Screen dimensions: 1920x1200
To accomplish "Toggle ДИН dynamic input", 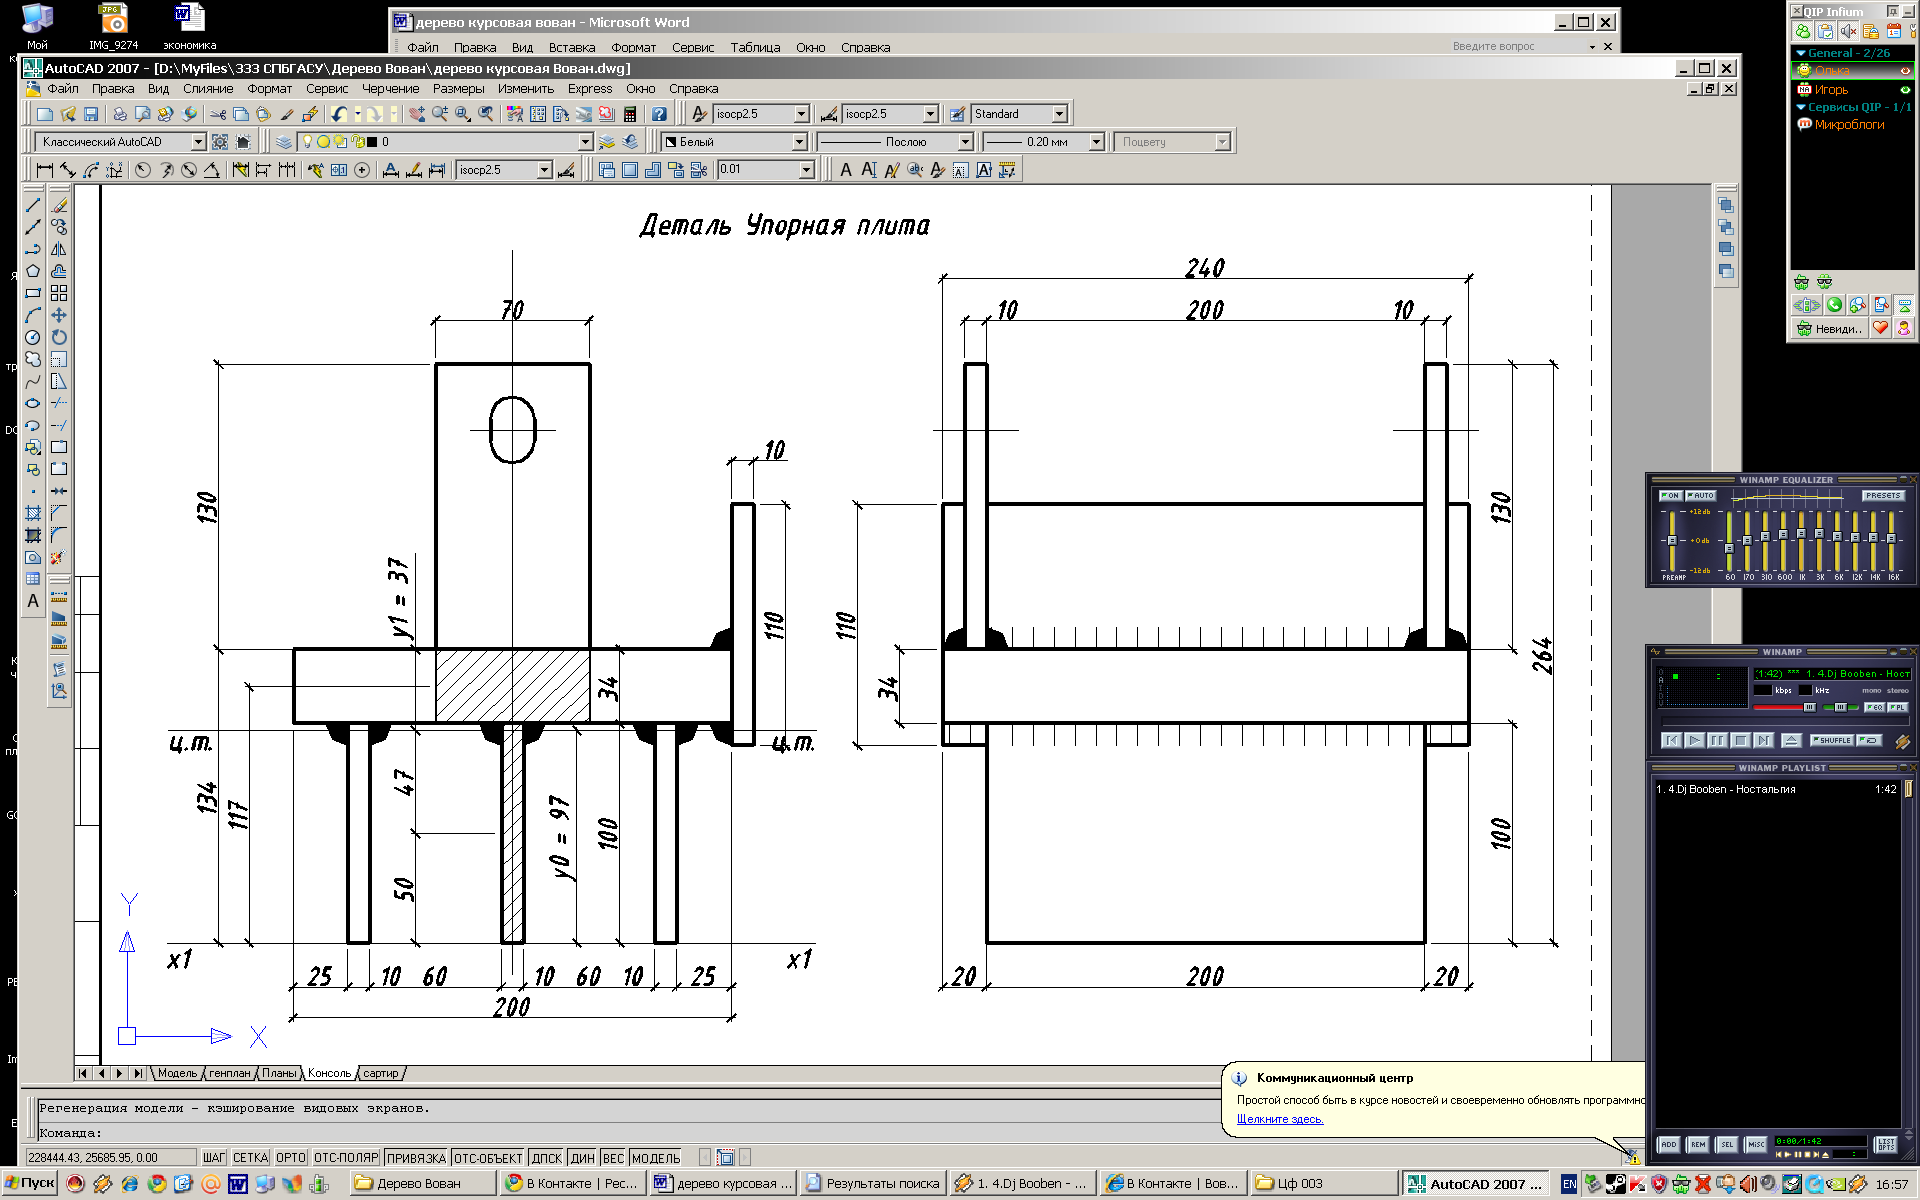I will 583,1158.
